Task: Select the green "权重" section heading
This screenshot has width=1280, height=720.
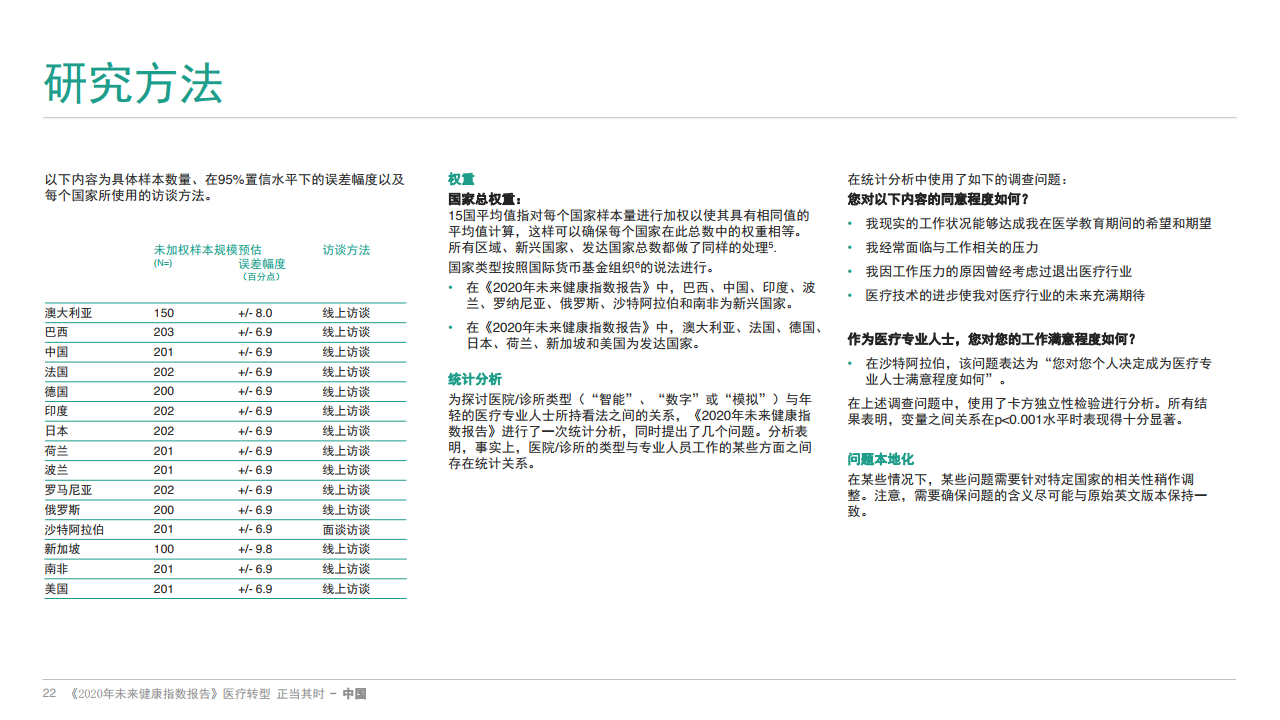Action: click(x=461, y=180)
